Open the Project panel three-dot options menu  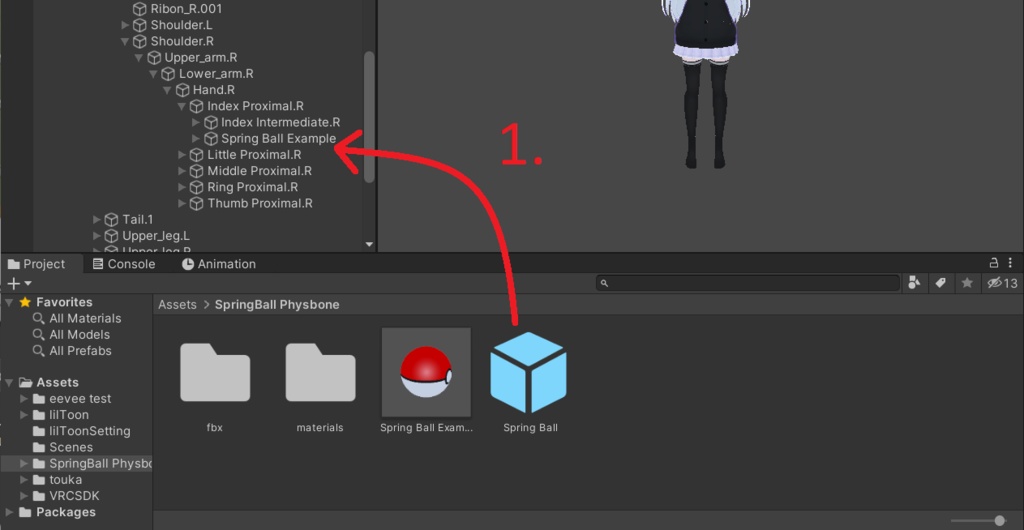tap(1010, 263)
